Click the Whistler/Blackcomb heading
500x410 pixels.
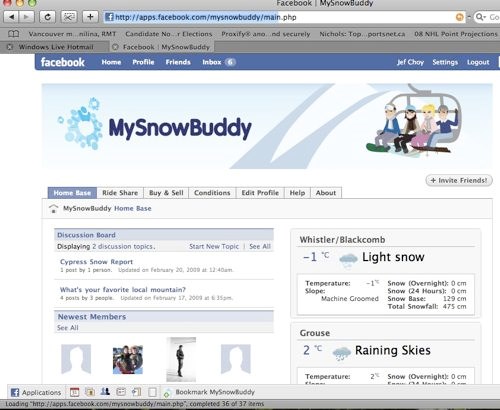coord(342,240)
